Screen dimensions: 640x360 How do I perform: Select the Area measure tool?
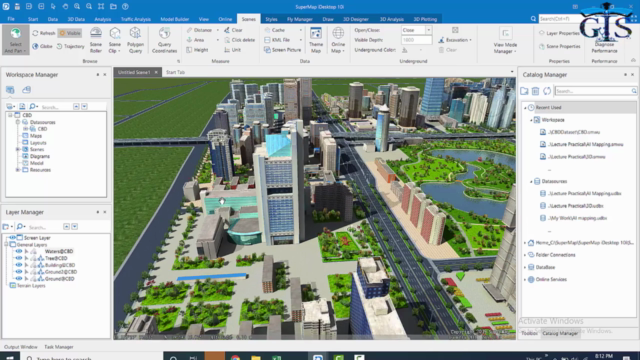click(196, 40)
